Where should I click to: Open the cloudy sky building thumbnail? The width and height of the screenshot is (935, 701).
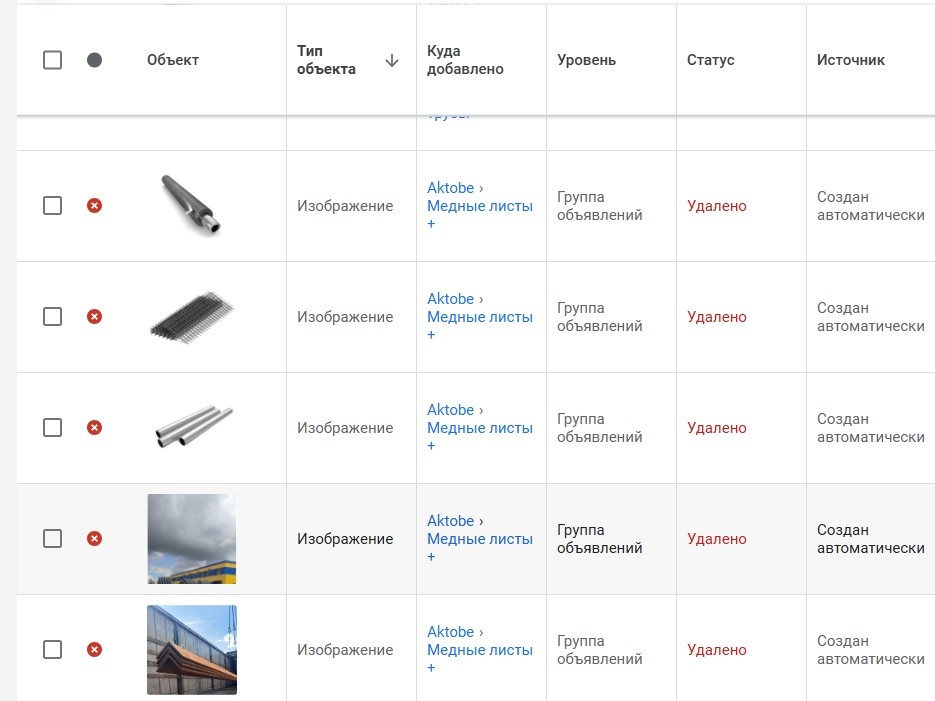(192, 539)
